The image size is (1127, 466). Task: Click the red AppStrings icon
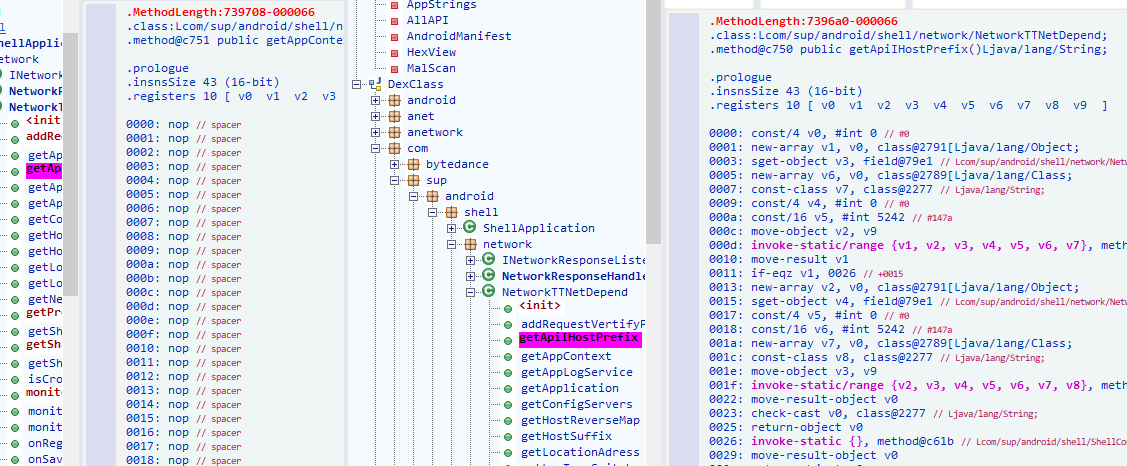(394, 4)
